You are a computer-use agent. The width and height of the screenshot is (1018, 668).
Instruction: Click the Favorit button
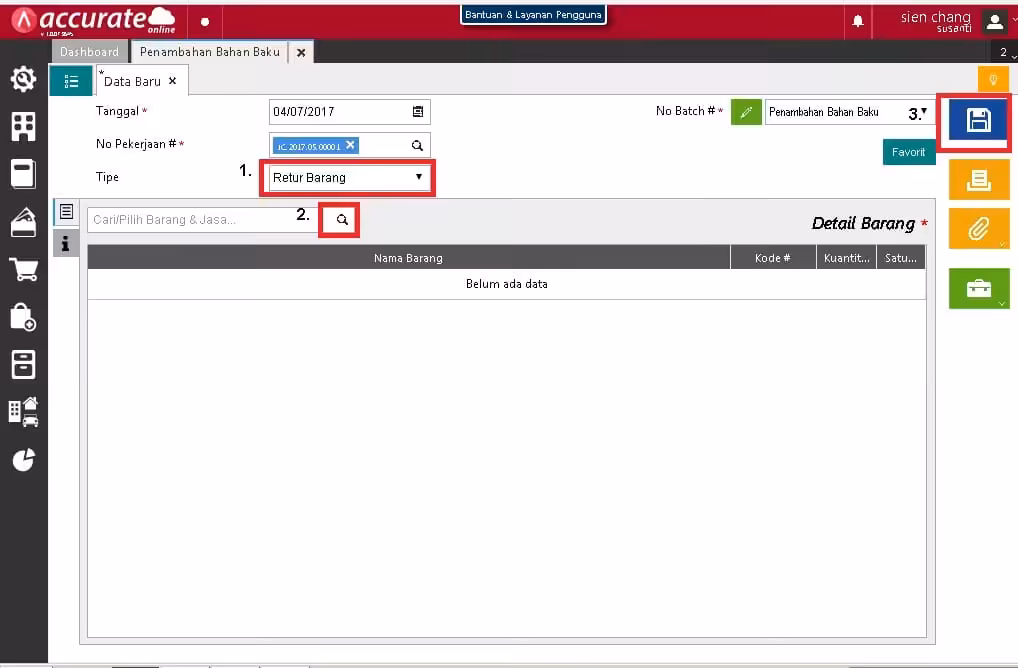[908, 152]
